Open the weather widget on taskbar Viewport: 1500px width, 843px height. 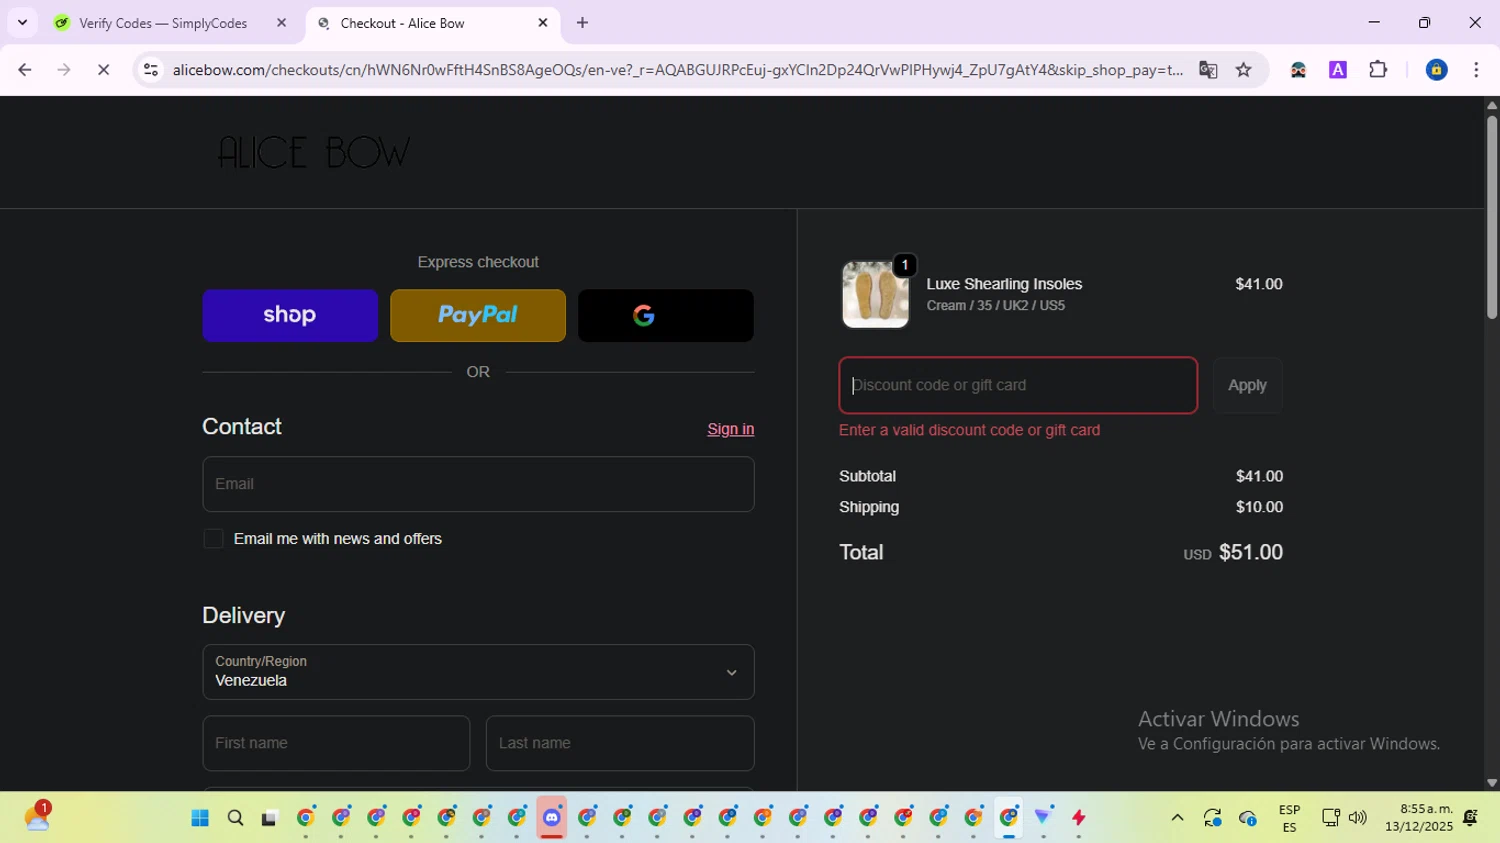pyautogui.click(x=37, y=817)
